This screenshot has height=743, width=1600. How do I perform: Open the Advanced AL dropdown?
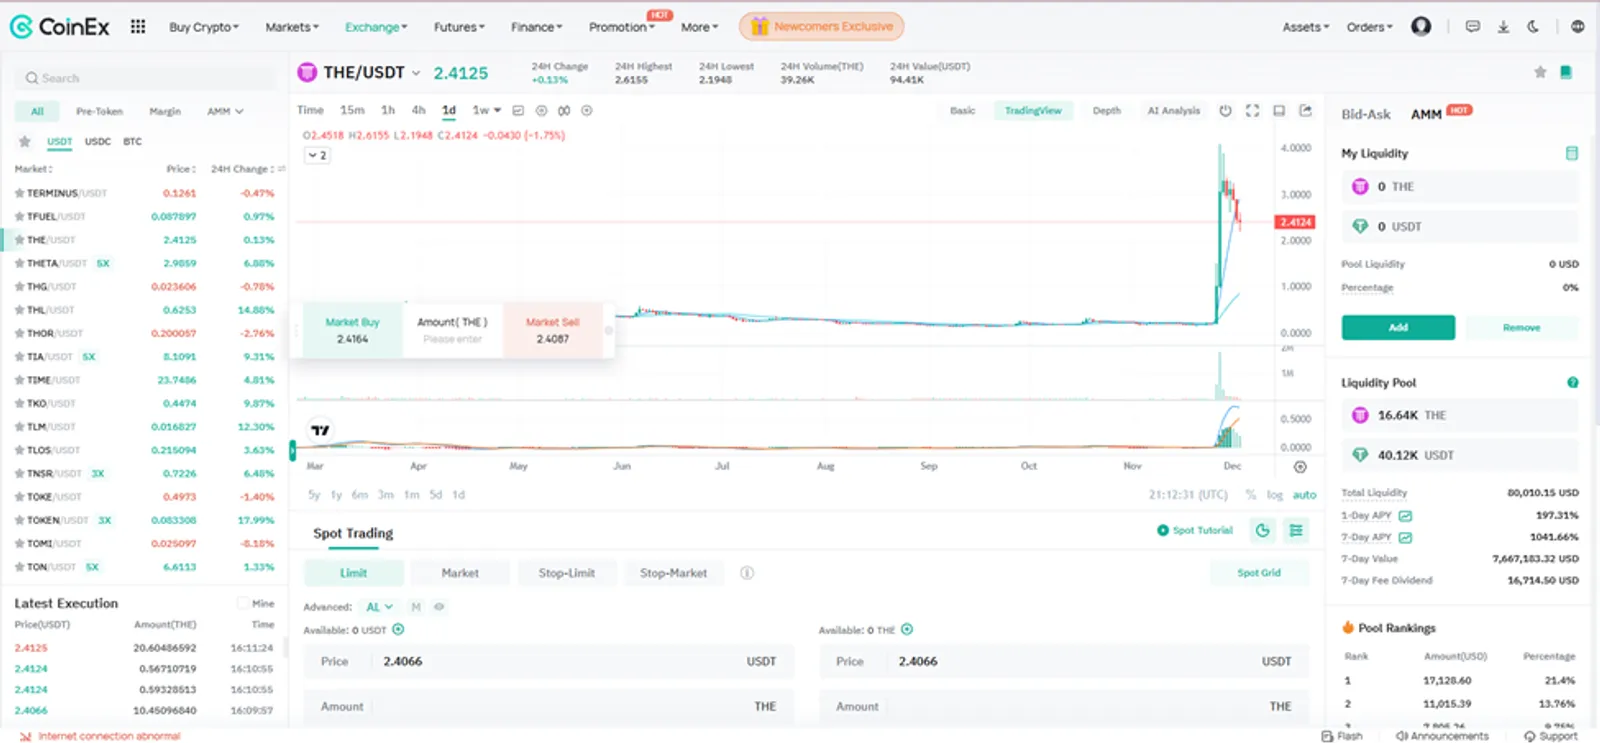(x=379, y=607)
